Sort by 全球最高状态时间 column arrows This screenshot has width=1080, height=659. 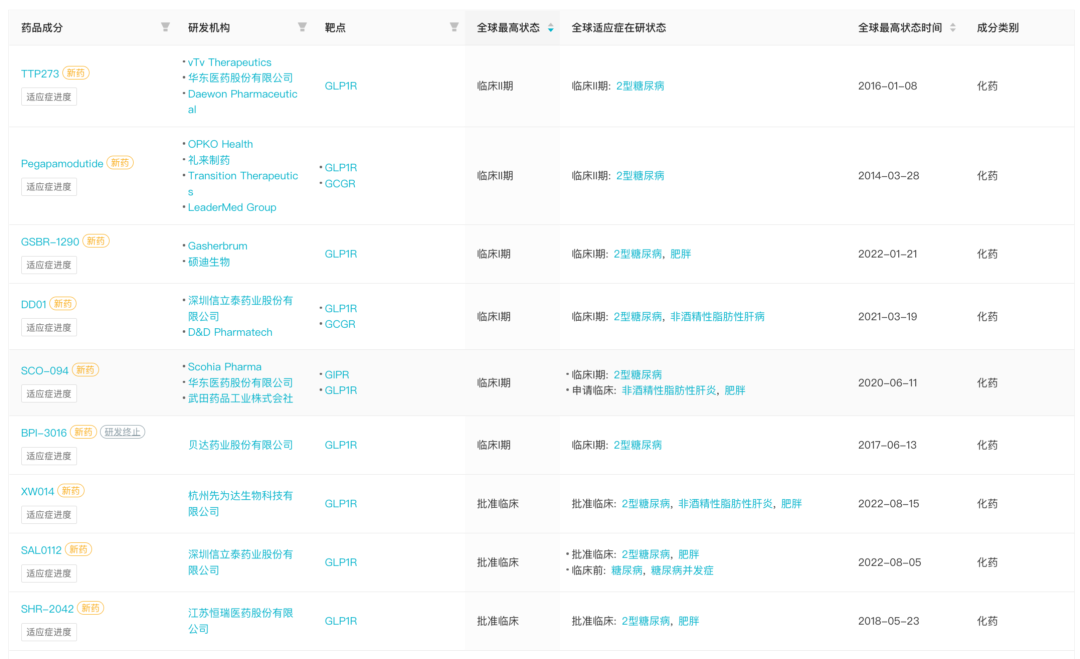[x=953, y=28]
